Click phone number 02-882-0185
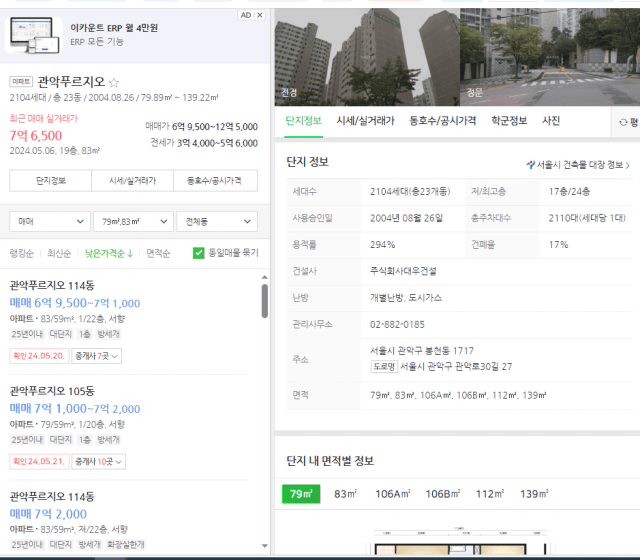Viewport: 640px width, 560px height. click(x=397, y=324)
